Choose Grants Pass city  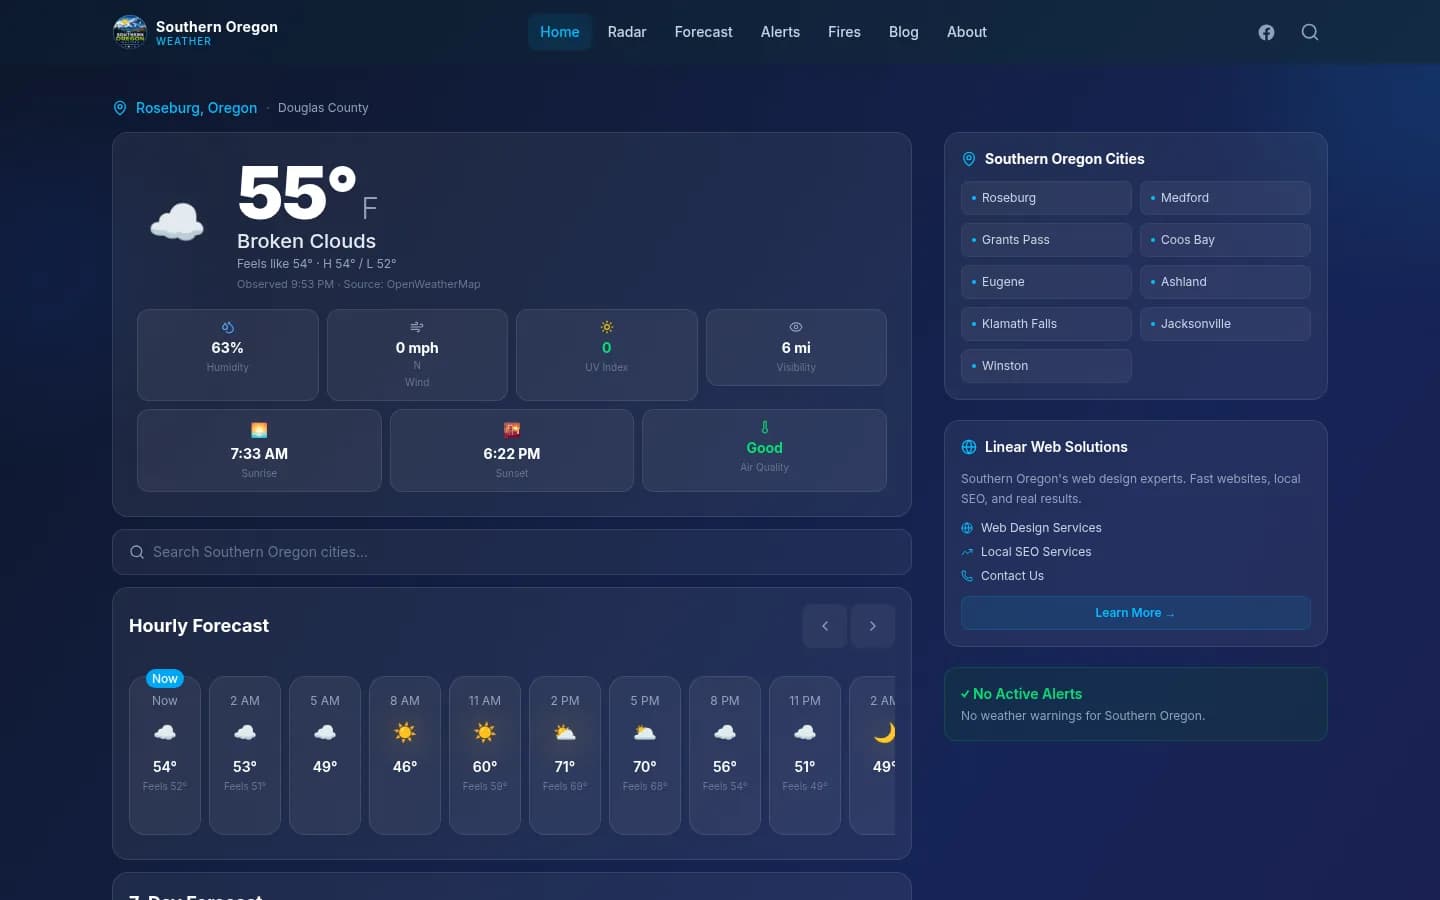pos(1046,240)
